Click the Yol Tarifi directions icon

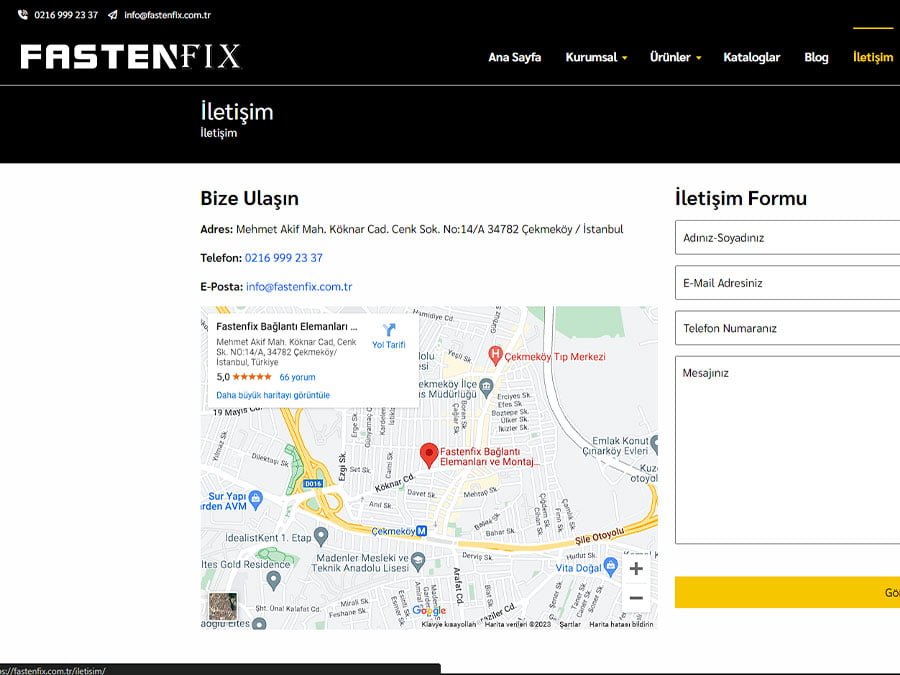(x=388, y=330)
